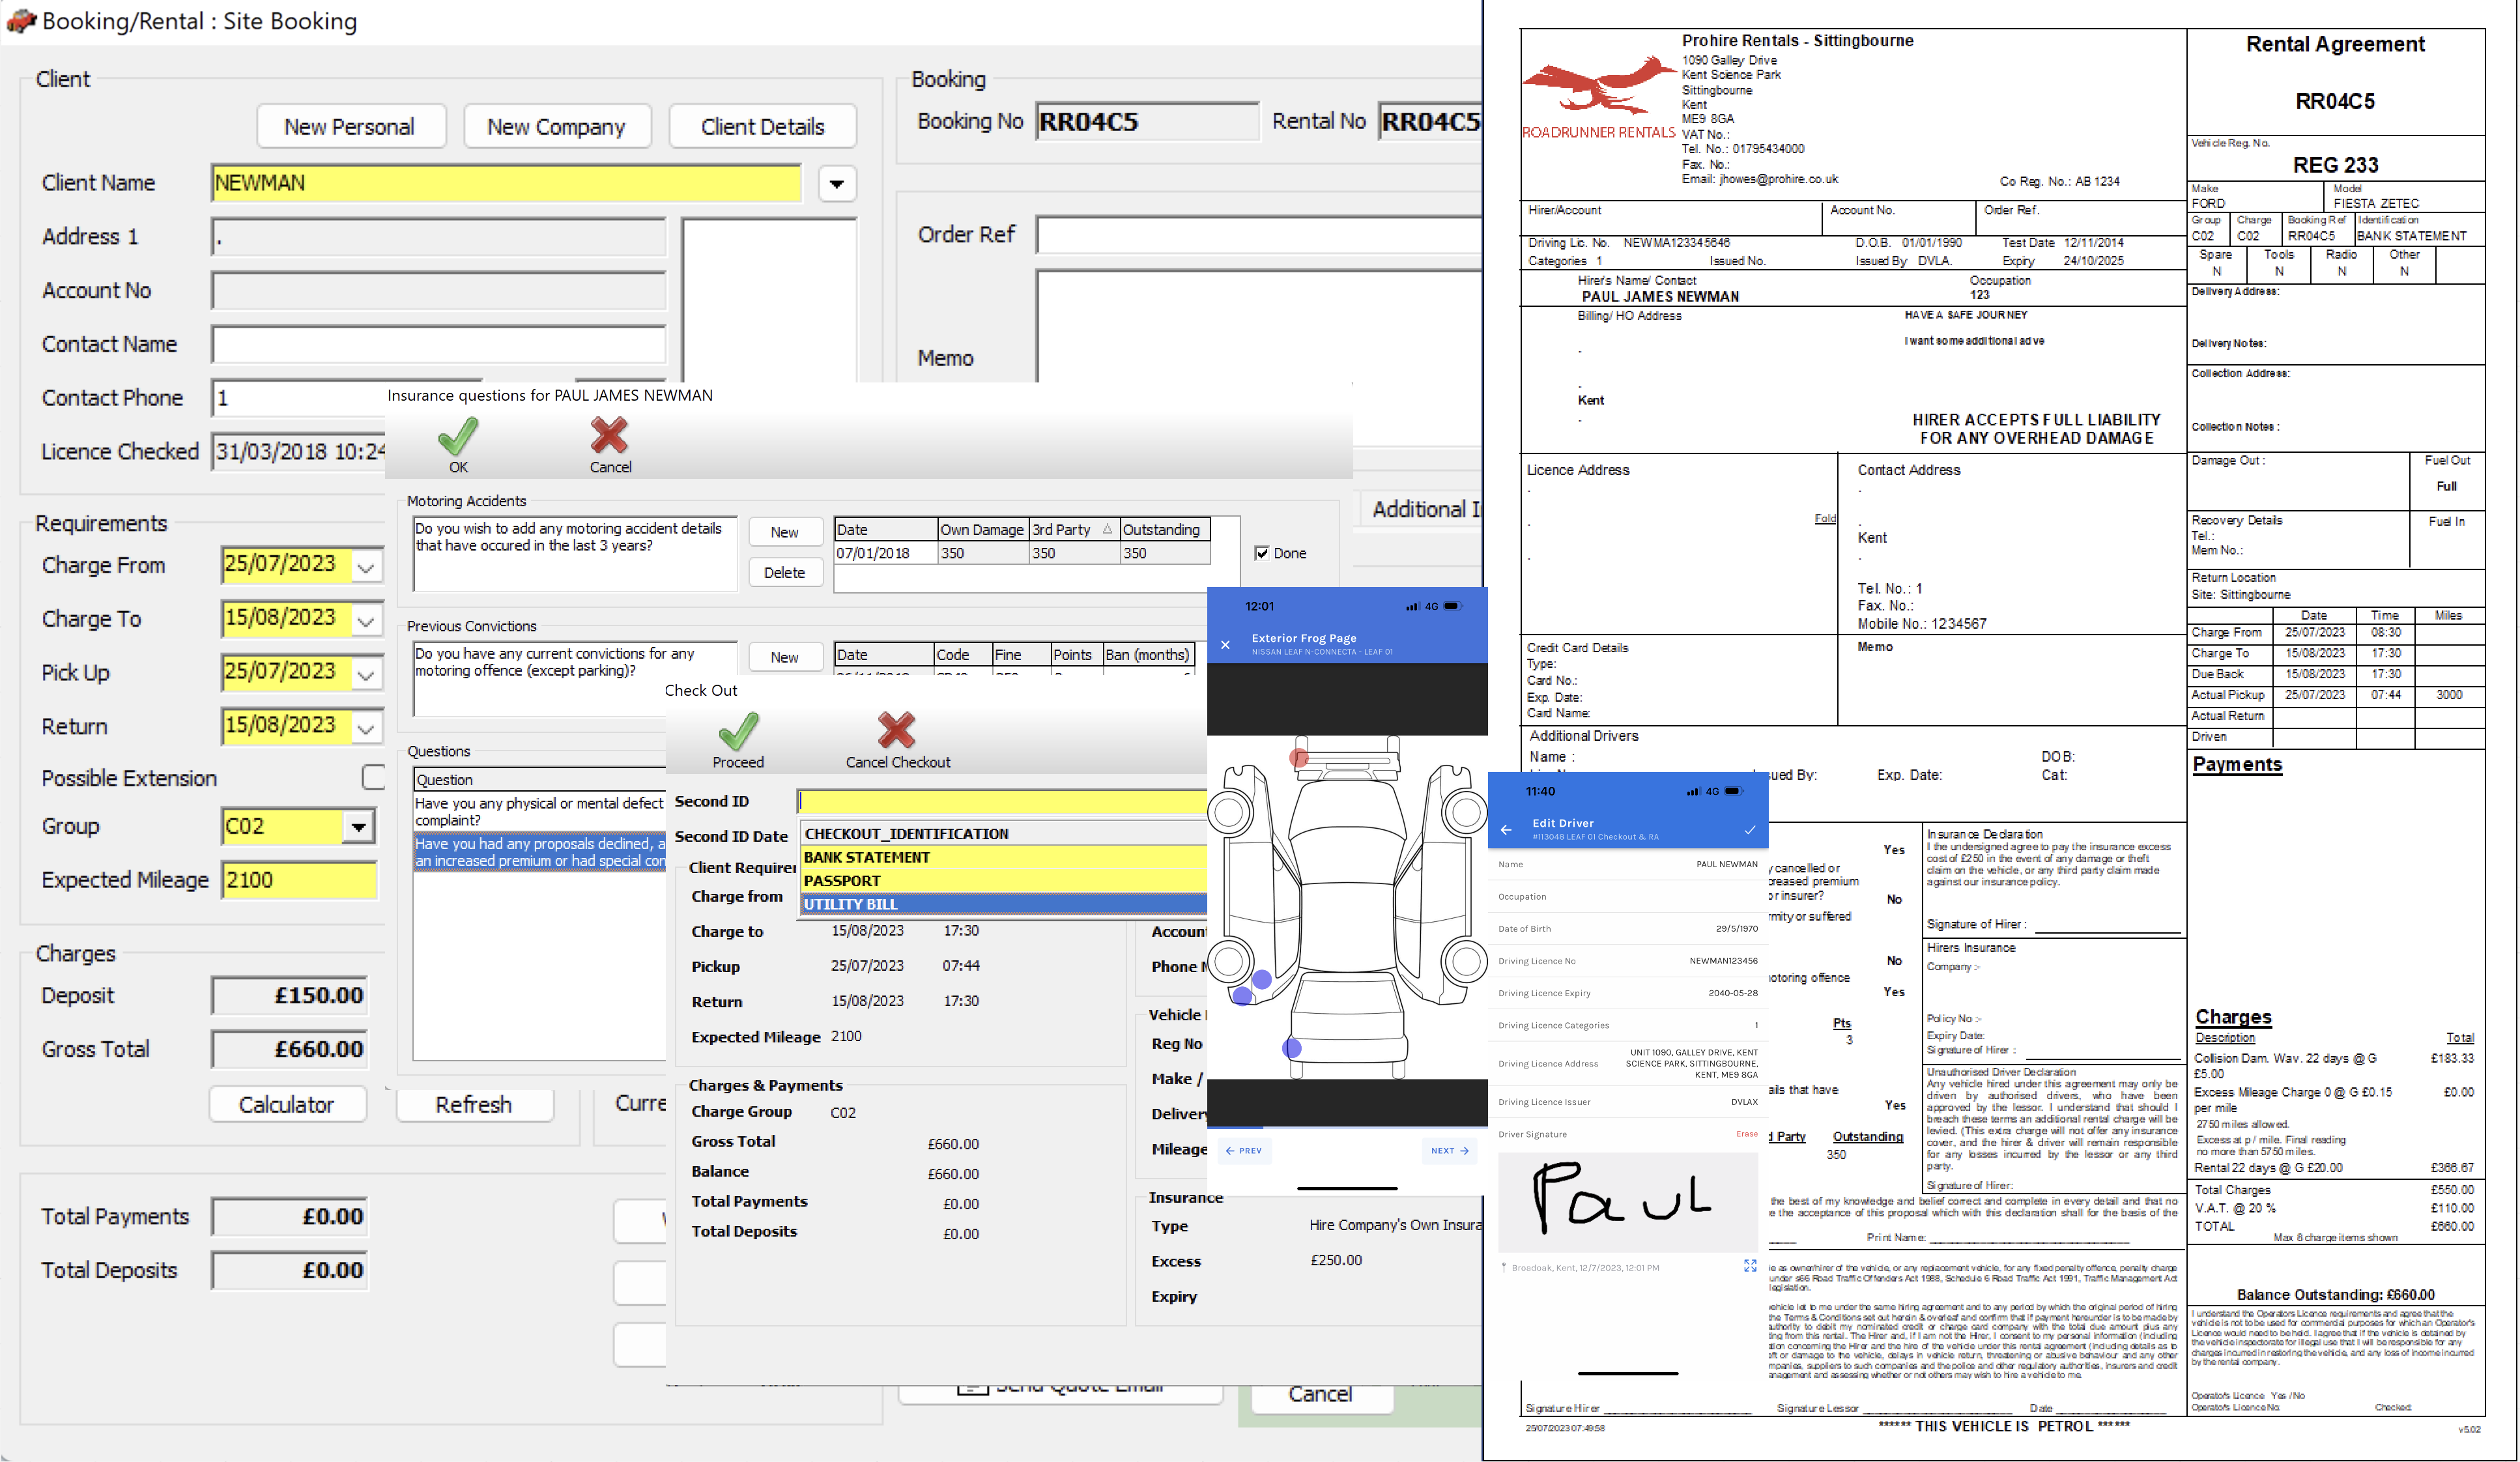The height and width of the screenshot is (1462, 2520).
Task: Click into the Contact Name field
Action: click(438, 344)
